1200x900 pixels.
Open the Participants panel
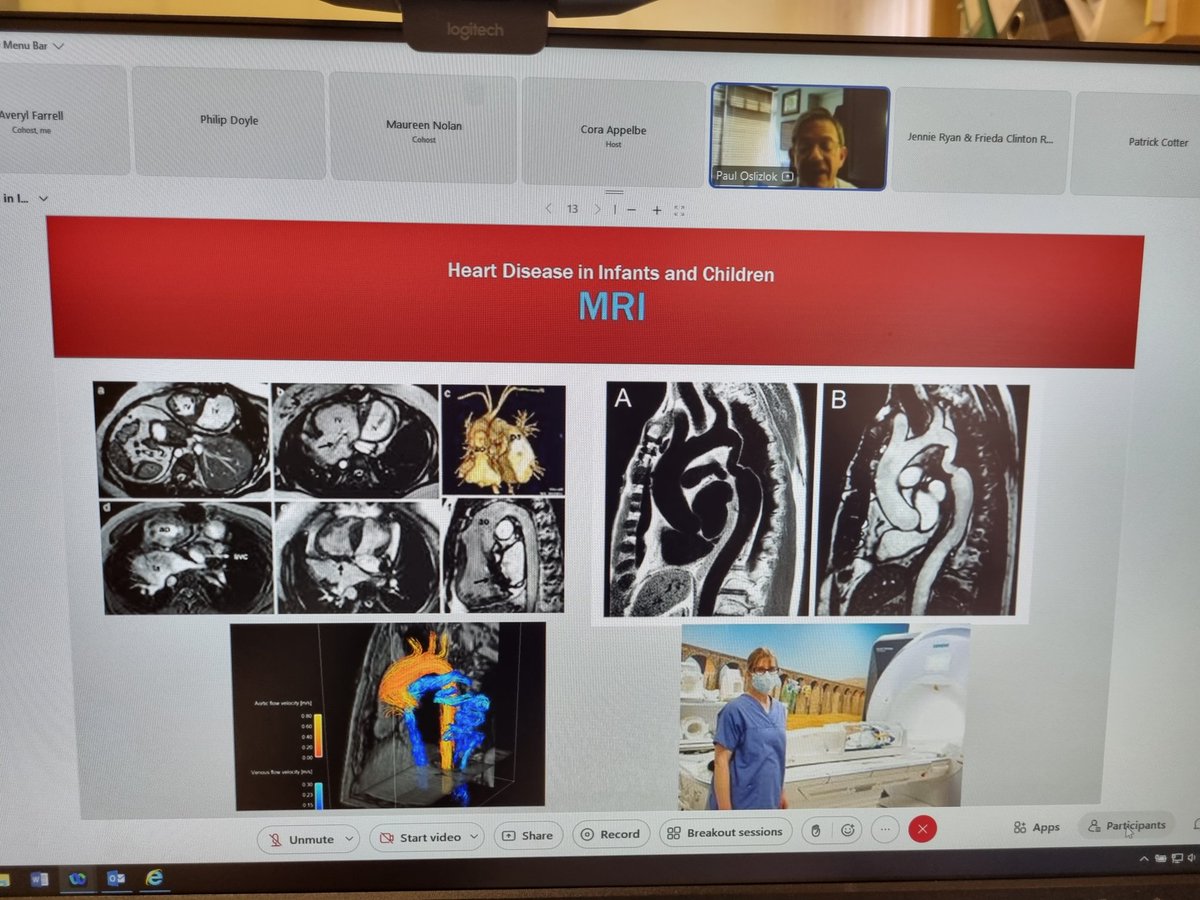[x=1128, y=825]
